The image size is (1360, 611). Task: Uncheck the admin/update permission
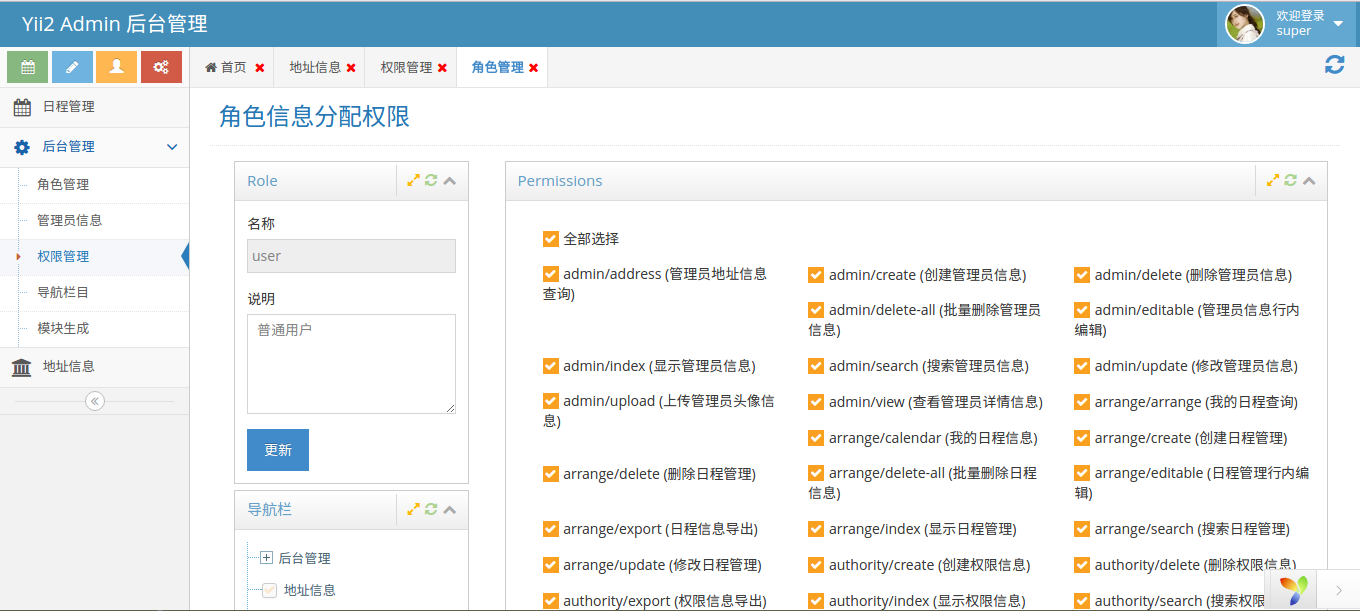click(x=1082, y=366)
